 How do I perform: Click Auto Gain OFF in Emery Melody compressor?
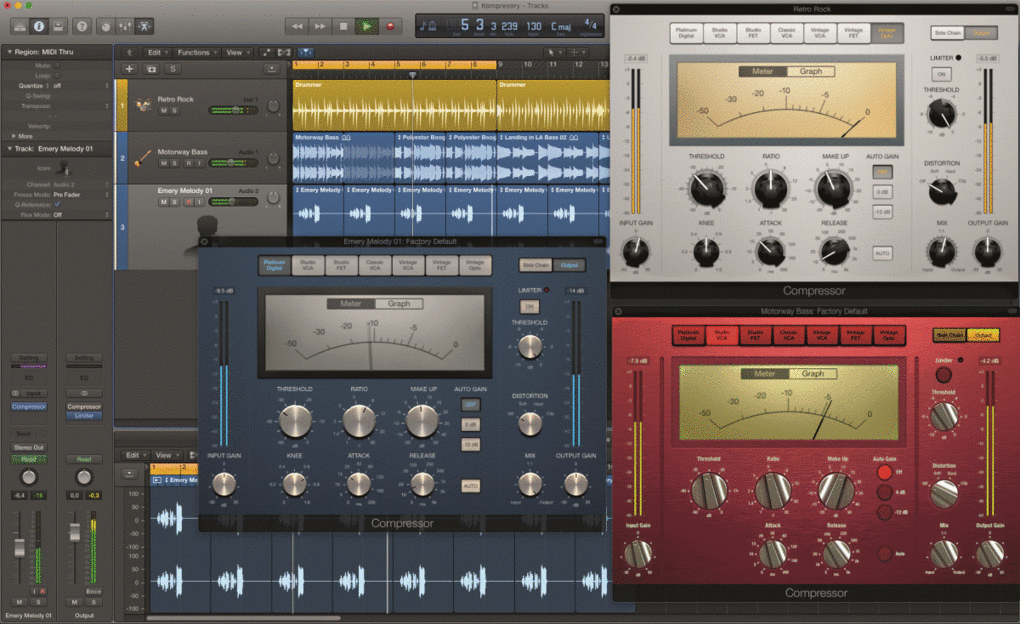[x=470, y=404]
